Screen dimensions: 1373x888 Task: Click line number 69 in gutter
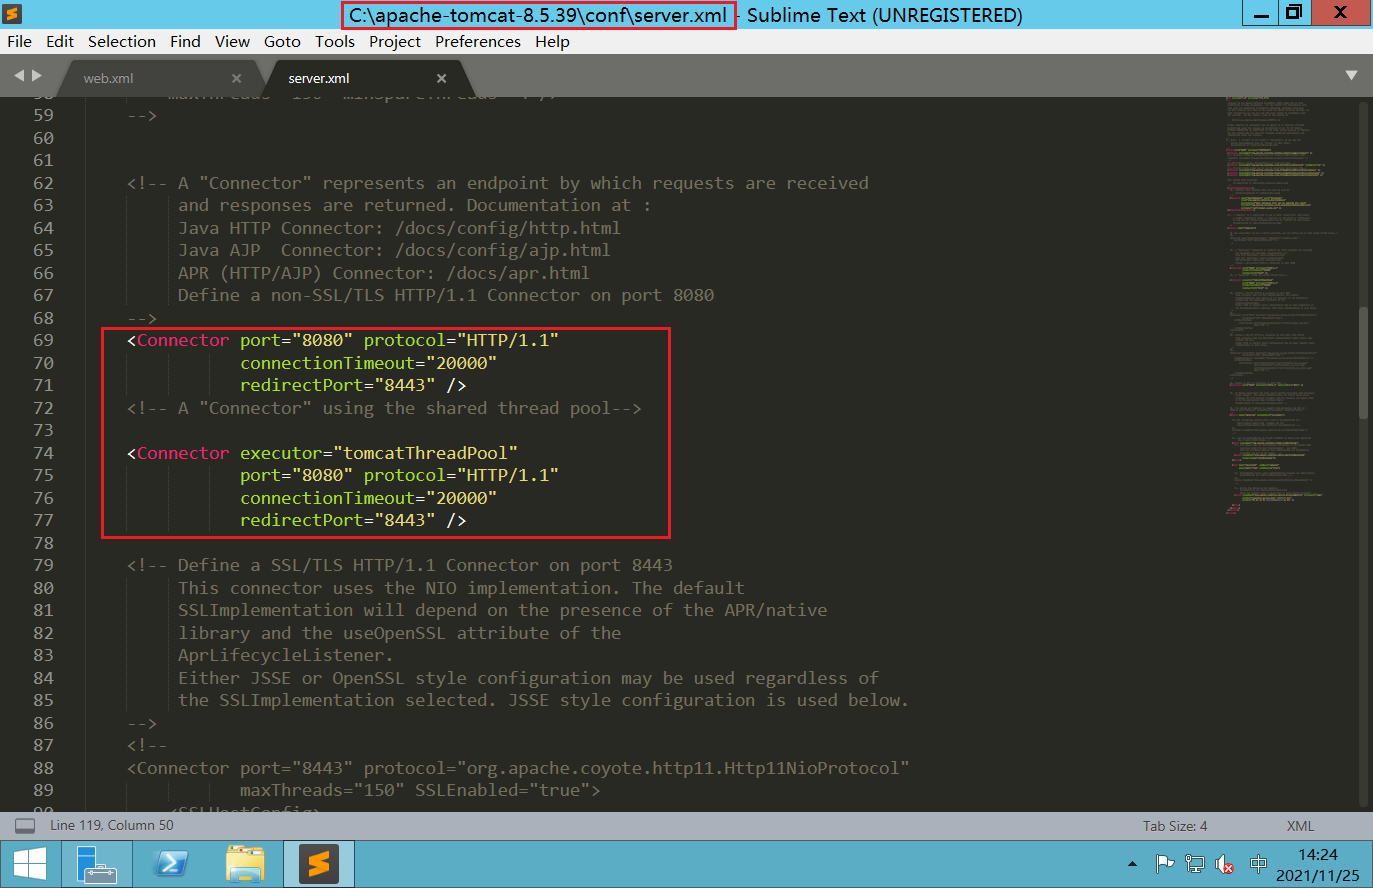click(x=43, y=340)
